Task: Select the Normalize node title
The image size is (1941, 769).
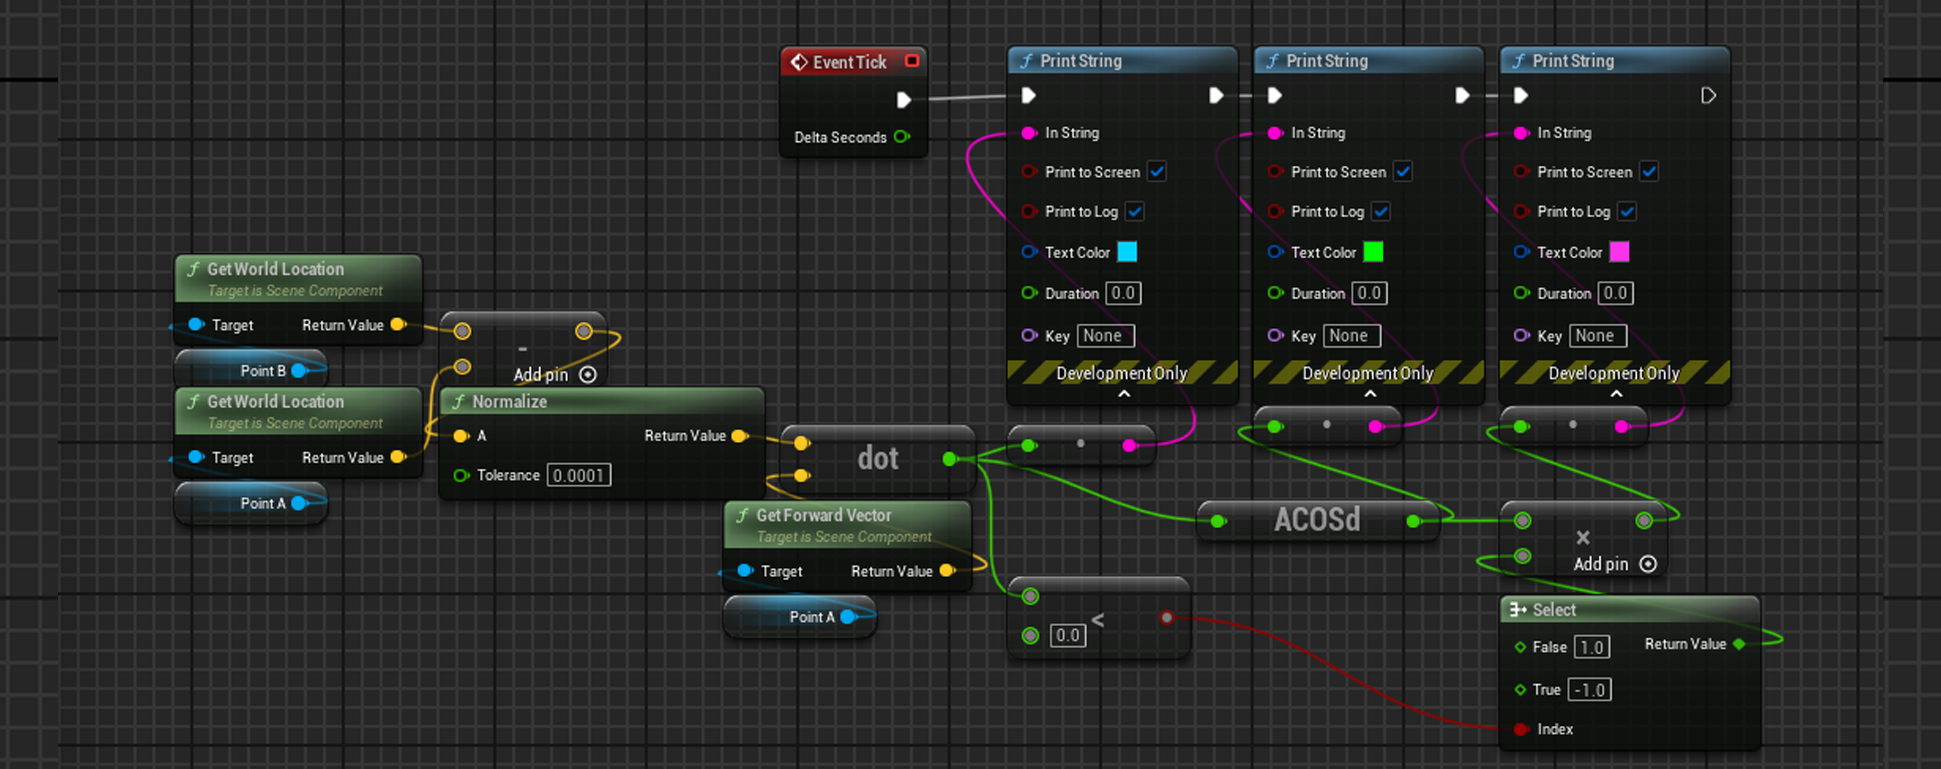Action: coord(510,402)
